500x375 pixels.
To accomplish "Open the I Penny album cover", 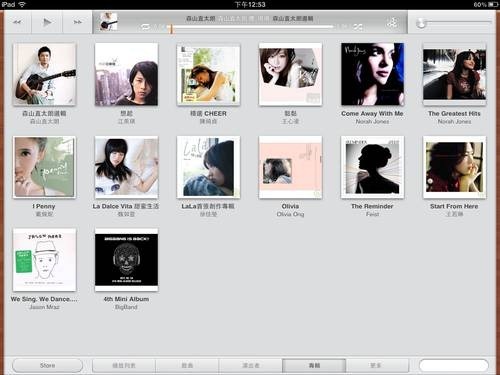I will click(44, 167).
